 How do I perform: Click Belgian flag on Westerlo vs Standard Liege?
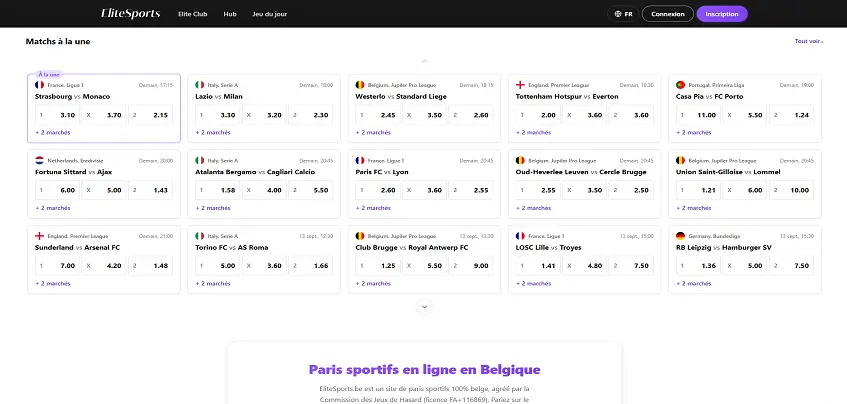(x=360, y=85)
